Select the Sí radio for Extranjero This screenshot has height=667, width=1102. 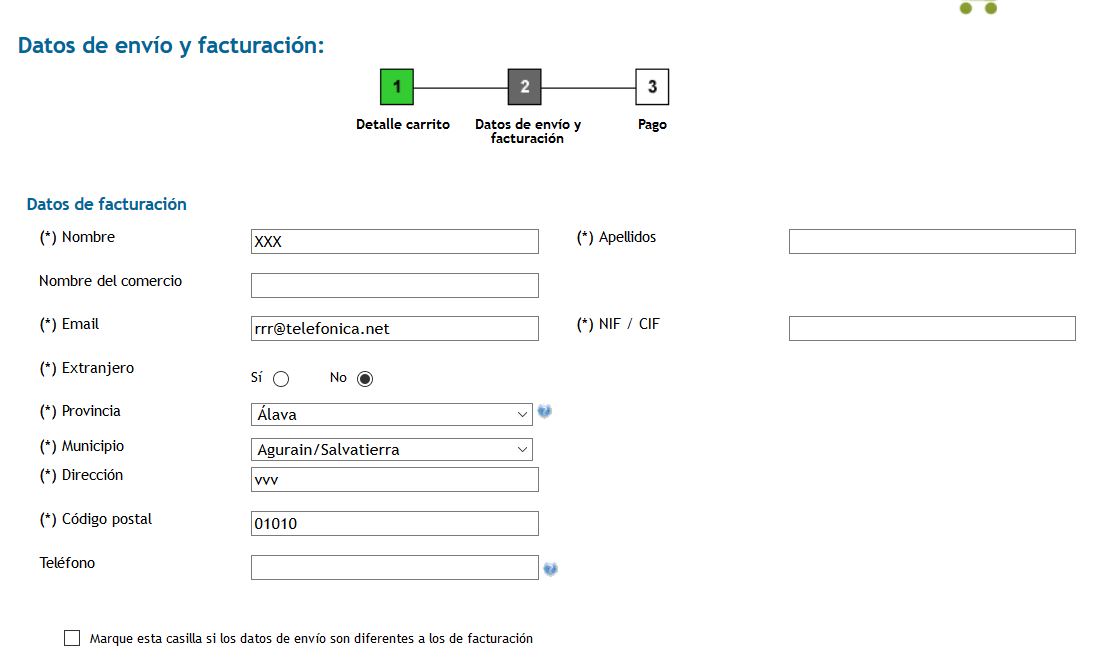click(281, 379)
